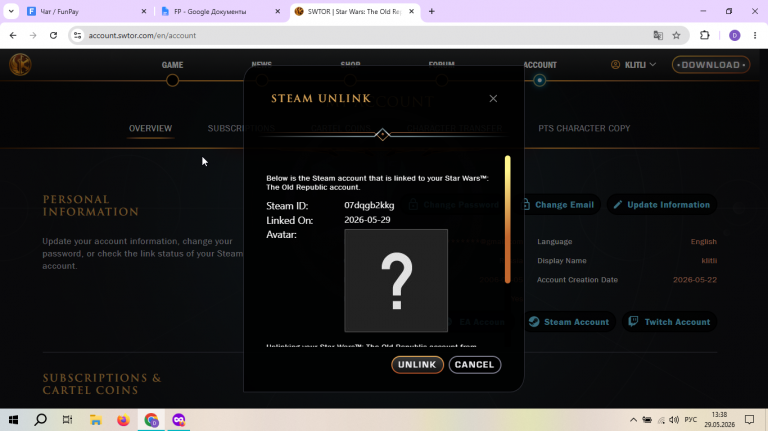Click the Account Creation Date value 2026-05-22
Screen dimensions: 768x431
click(695, 280)
